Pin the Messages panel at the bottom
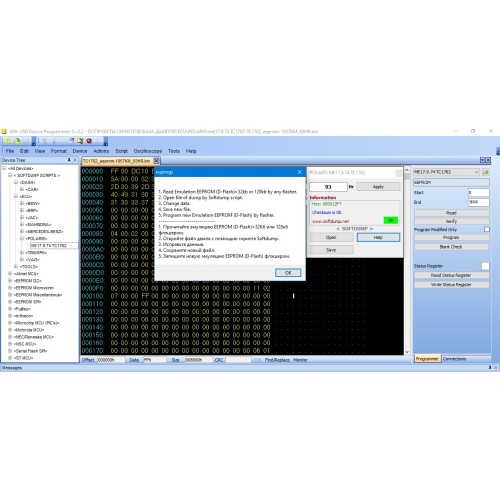This screenshot has height=500, width=500. coord(490,367)
